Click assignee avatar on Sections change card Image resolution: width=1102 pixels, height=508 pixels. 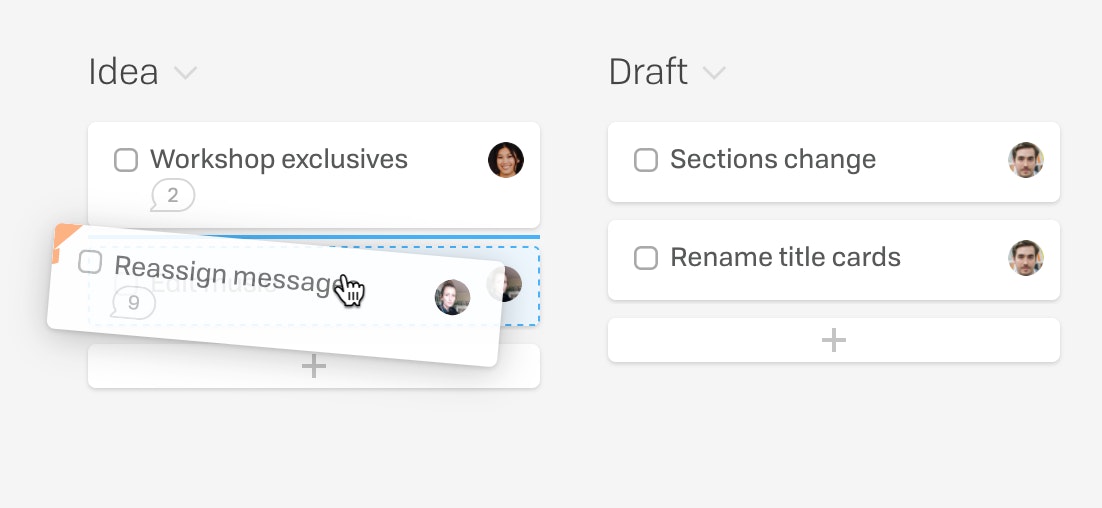pyautogui.click(x=1026, y=159)
